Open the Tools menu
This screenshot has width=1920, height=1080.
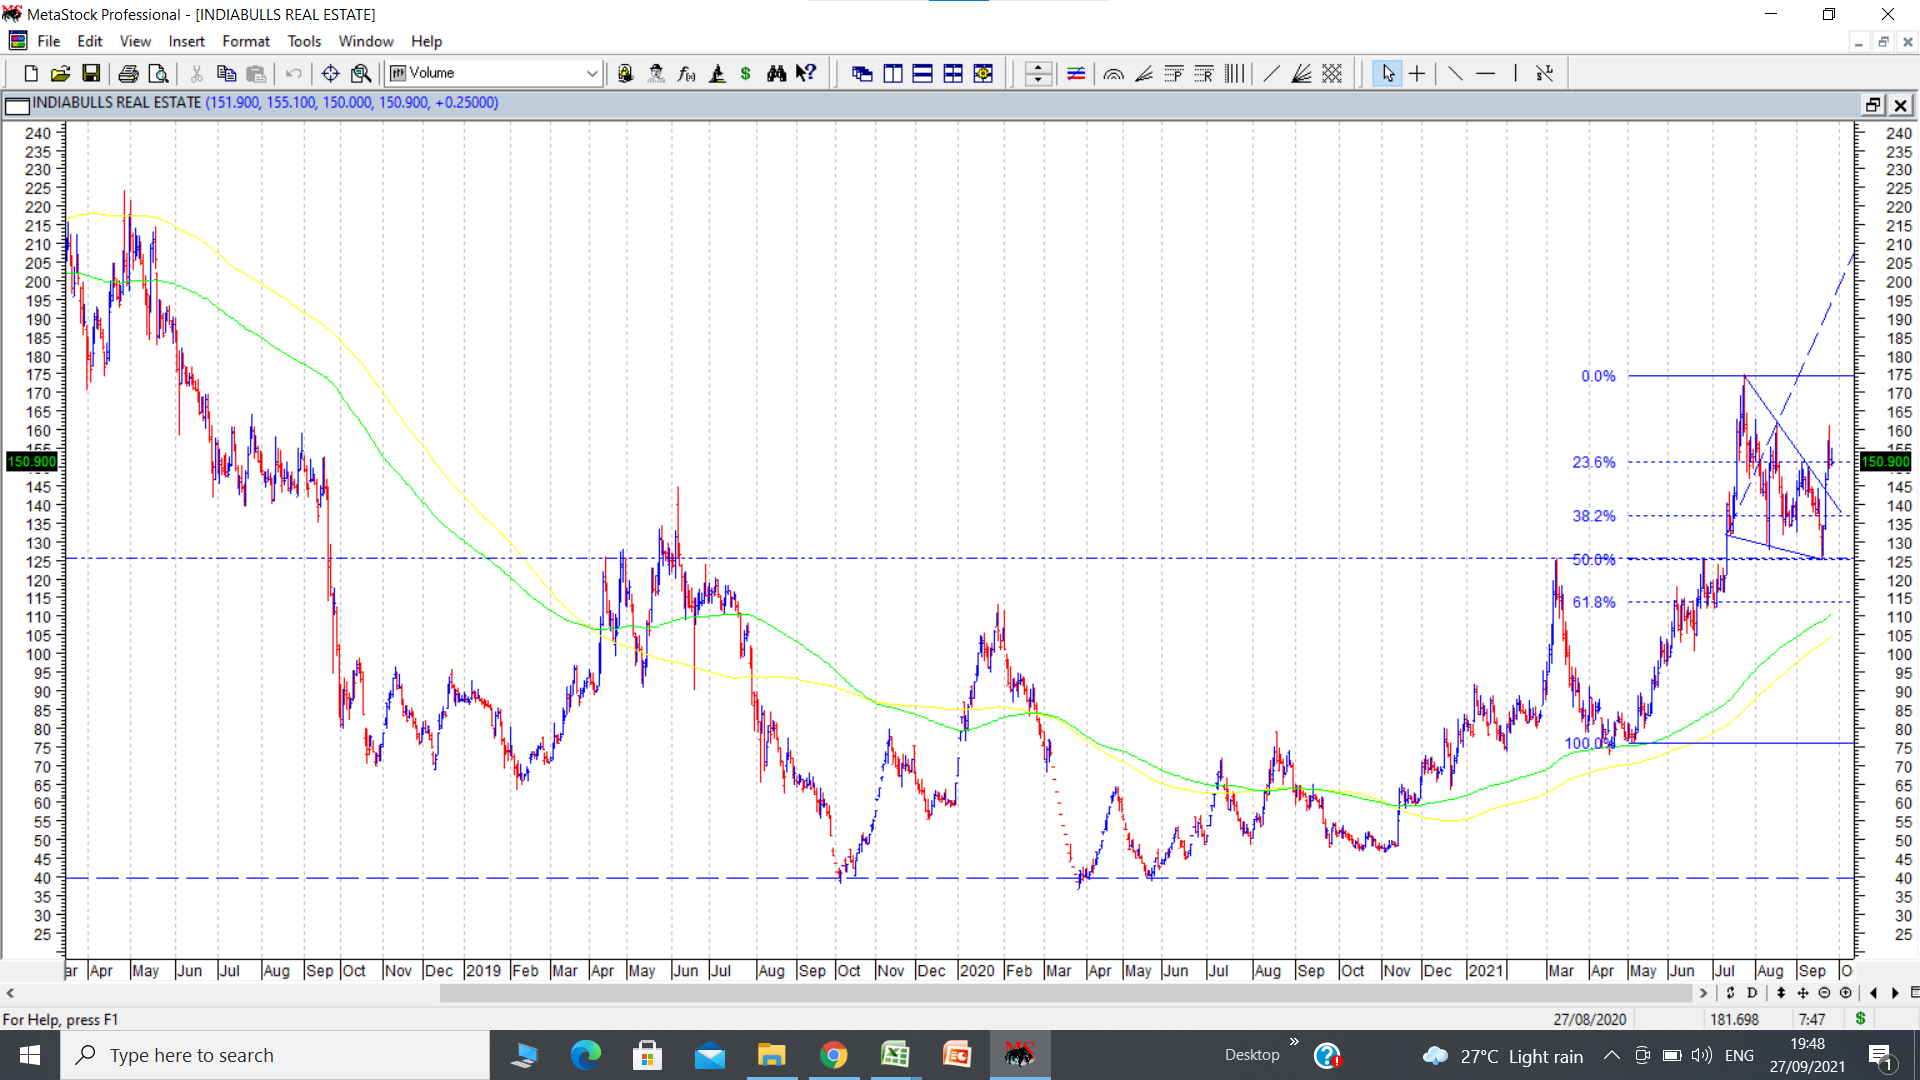coord(304,41)
